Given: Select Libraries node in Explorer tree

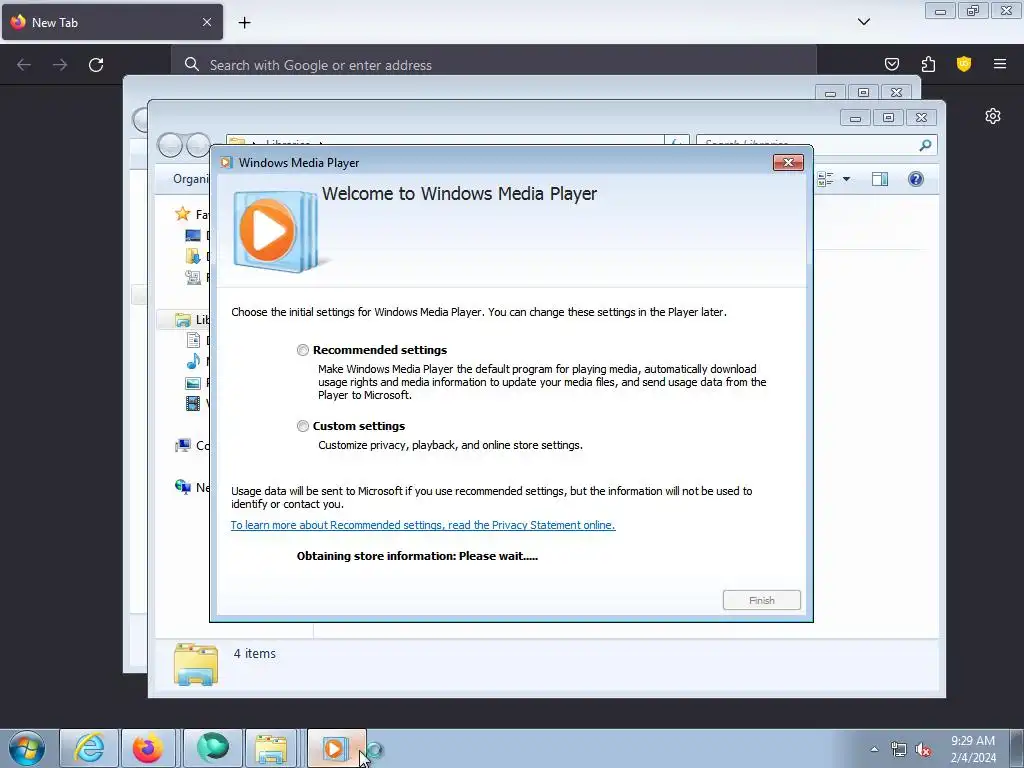Looking at the screenshot, I should tap(183, 319).
